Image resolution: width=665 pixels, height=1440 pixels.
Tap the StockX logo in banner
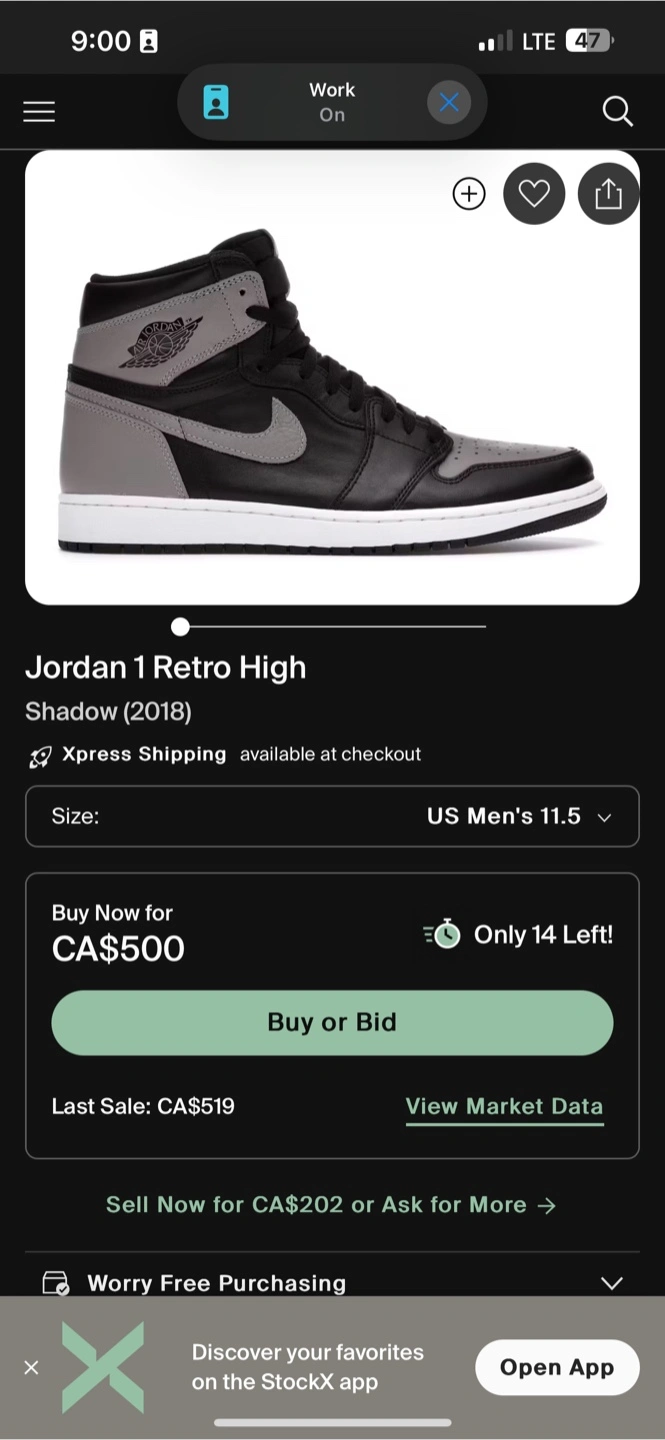(x=103, y=1367)
